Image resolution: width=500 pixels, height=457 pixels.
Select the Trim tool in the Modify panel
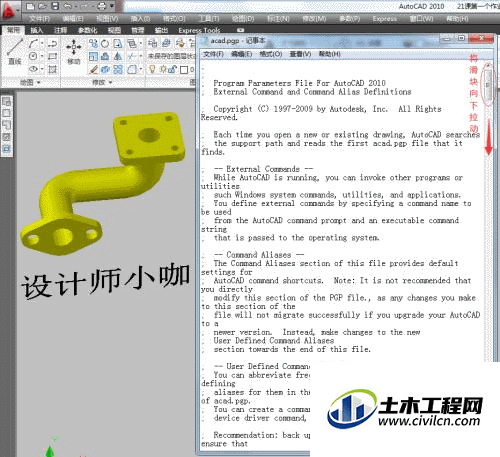(132, 56)
